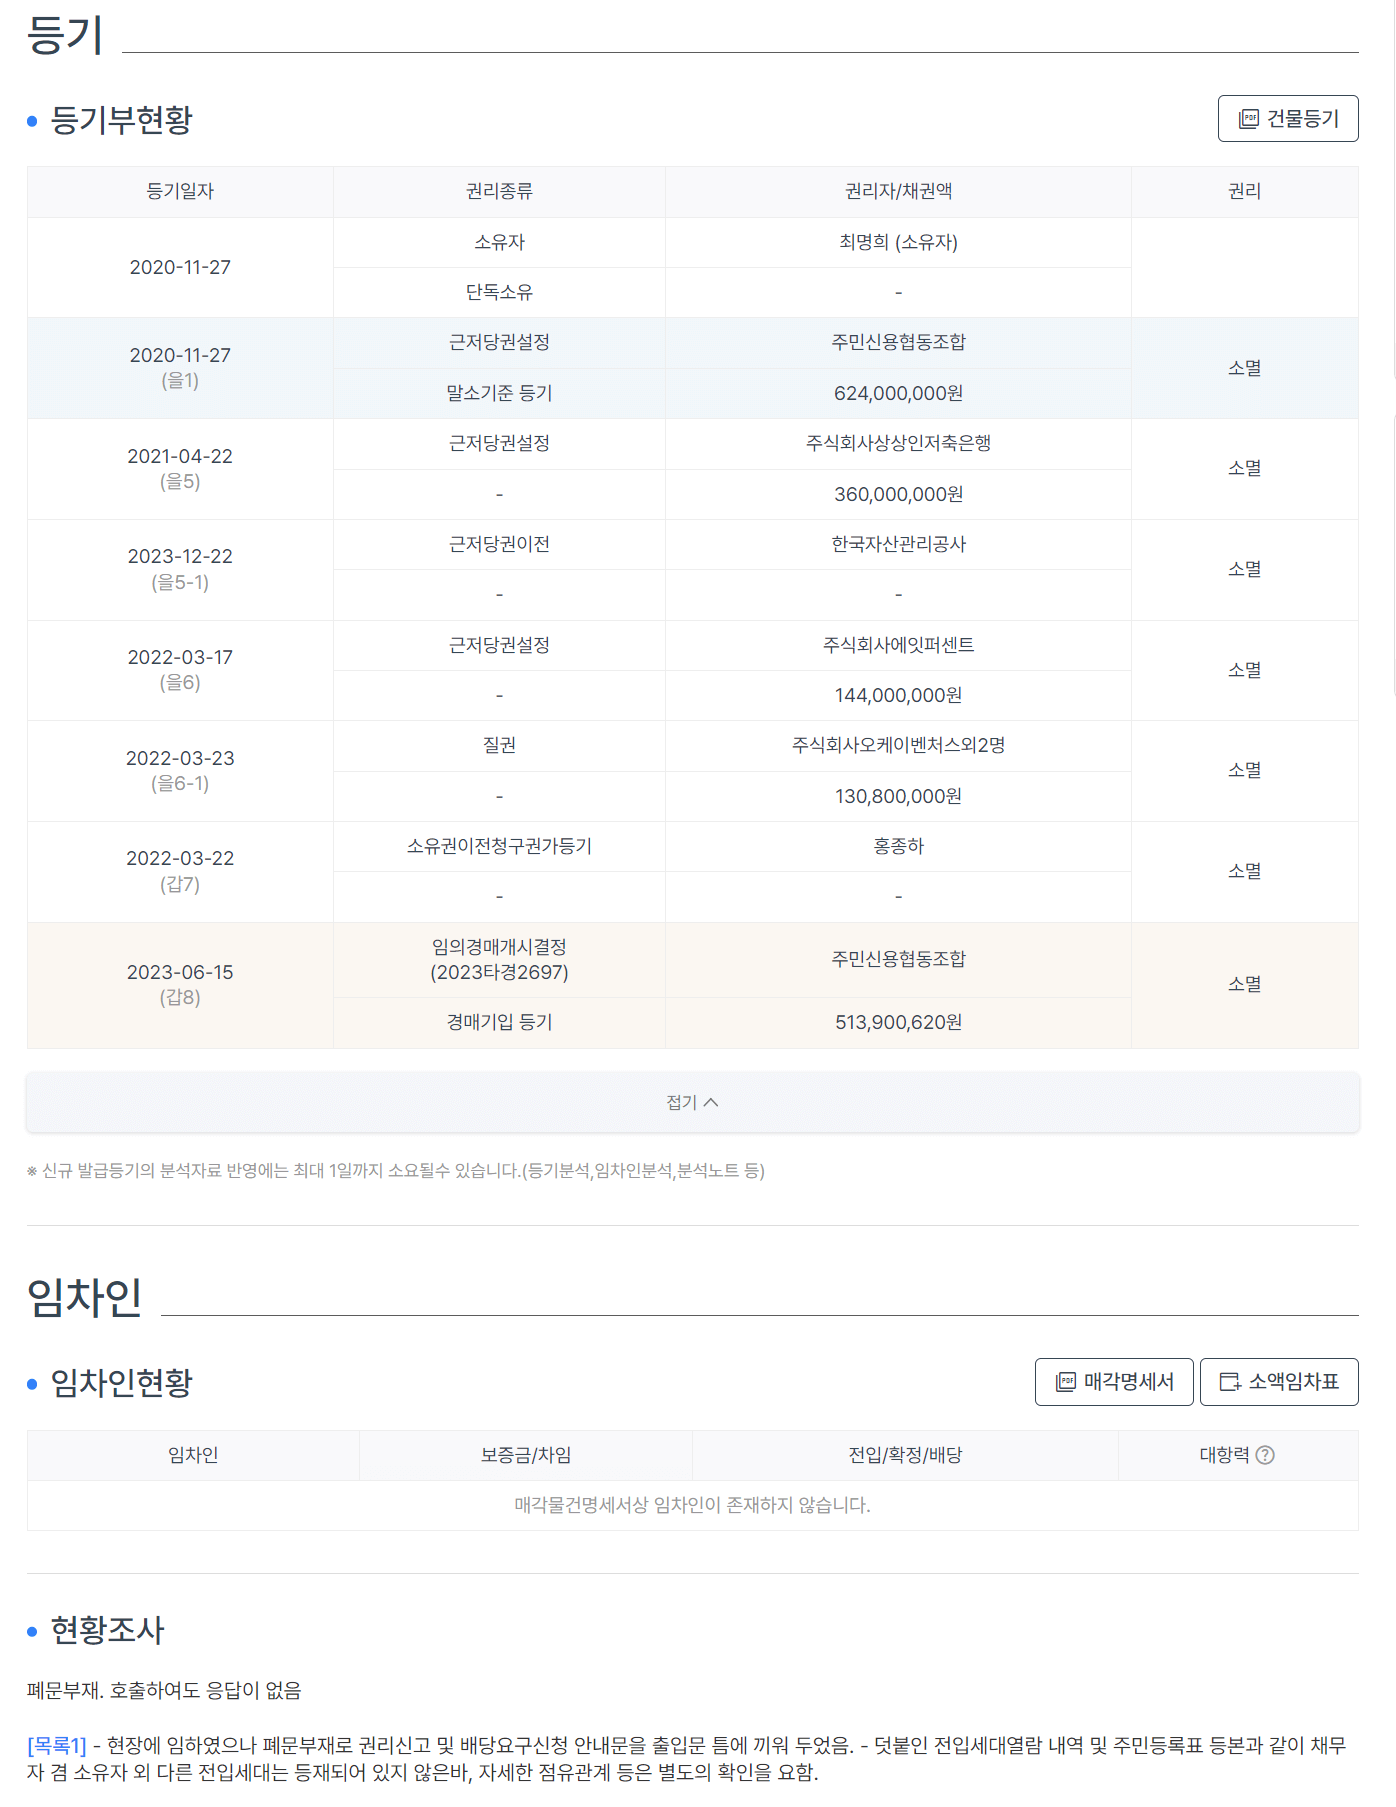Click the 근저당권이전 cell
Screen dimensions: 1396x1807
[499, 544]
